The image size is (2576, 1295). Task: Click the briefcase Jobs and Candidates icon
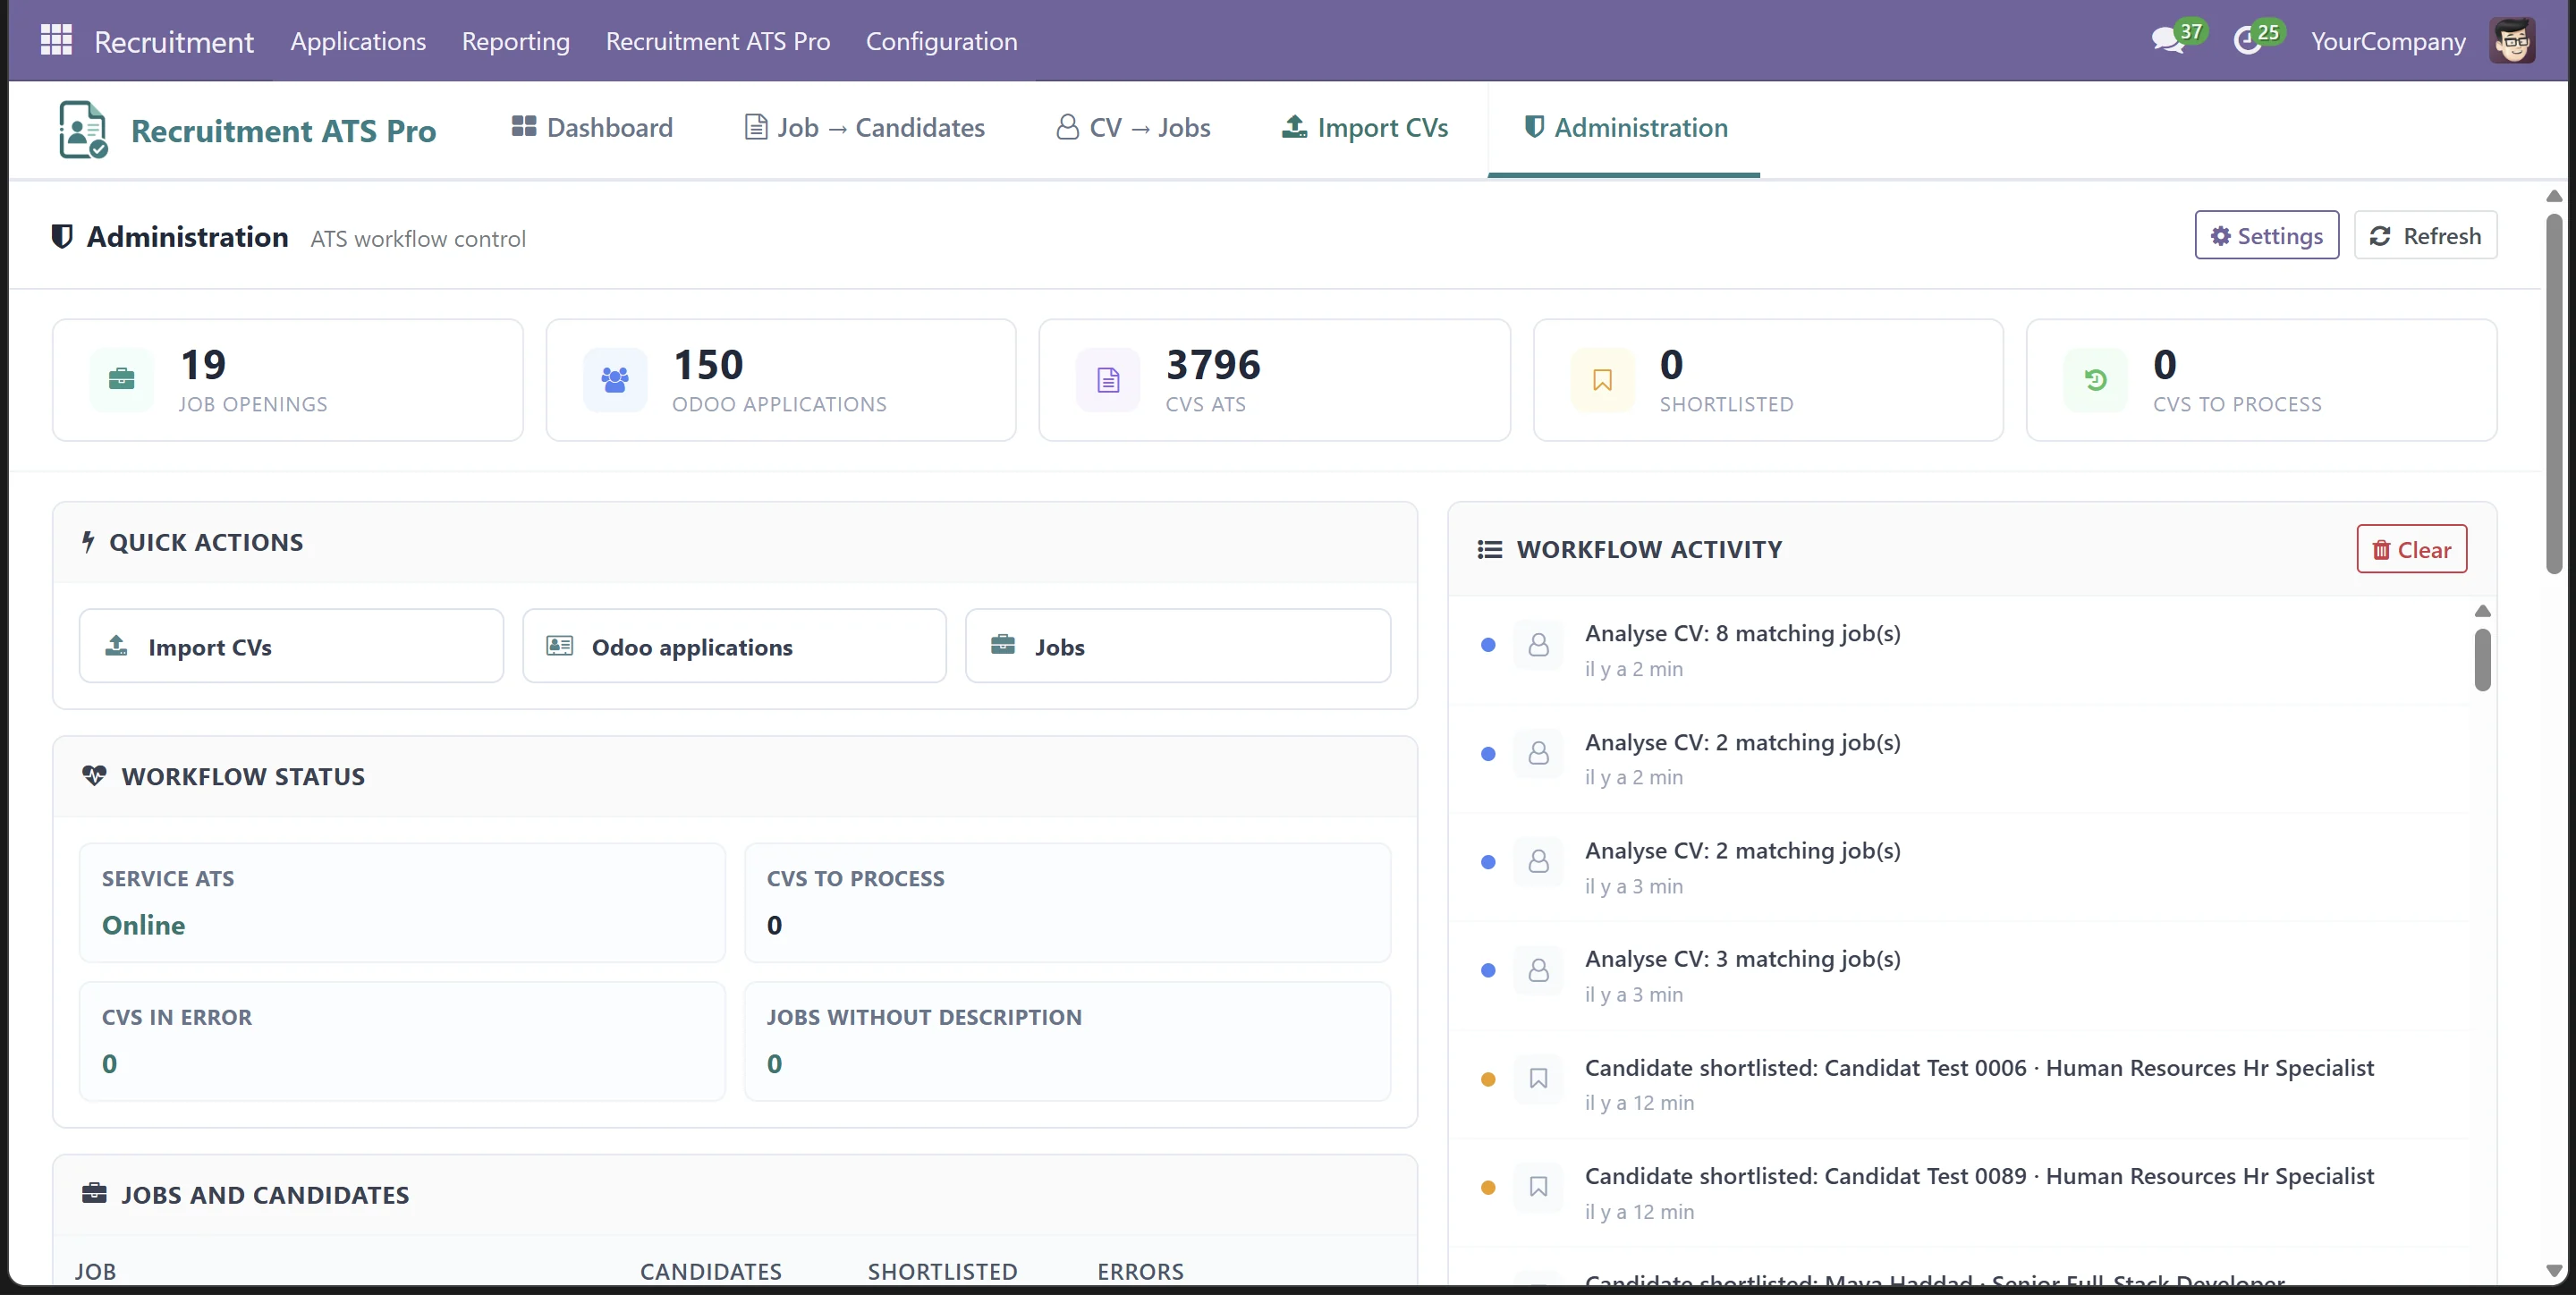coord(94,1194)
